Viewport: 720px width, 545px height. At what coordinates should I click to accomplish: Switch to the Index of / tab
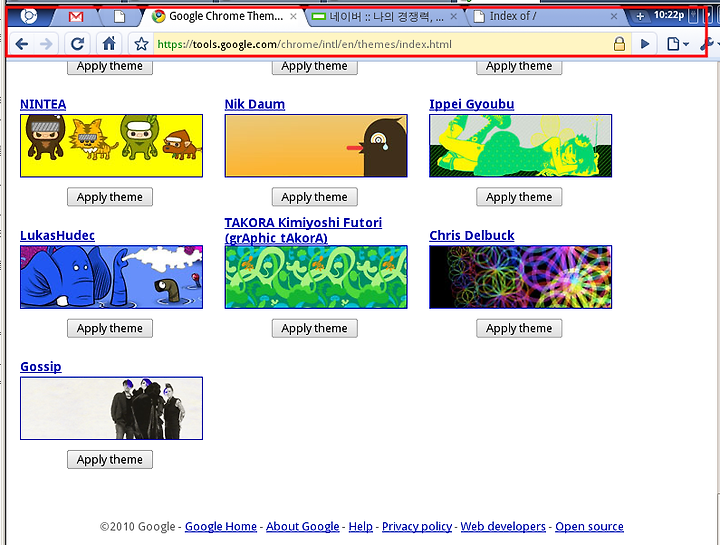click(546, 17)
